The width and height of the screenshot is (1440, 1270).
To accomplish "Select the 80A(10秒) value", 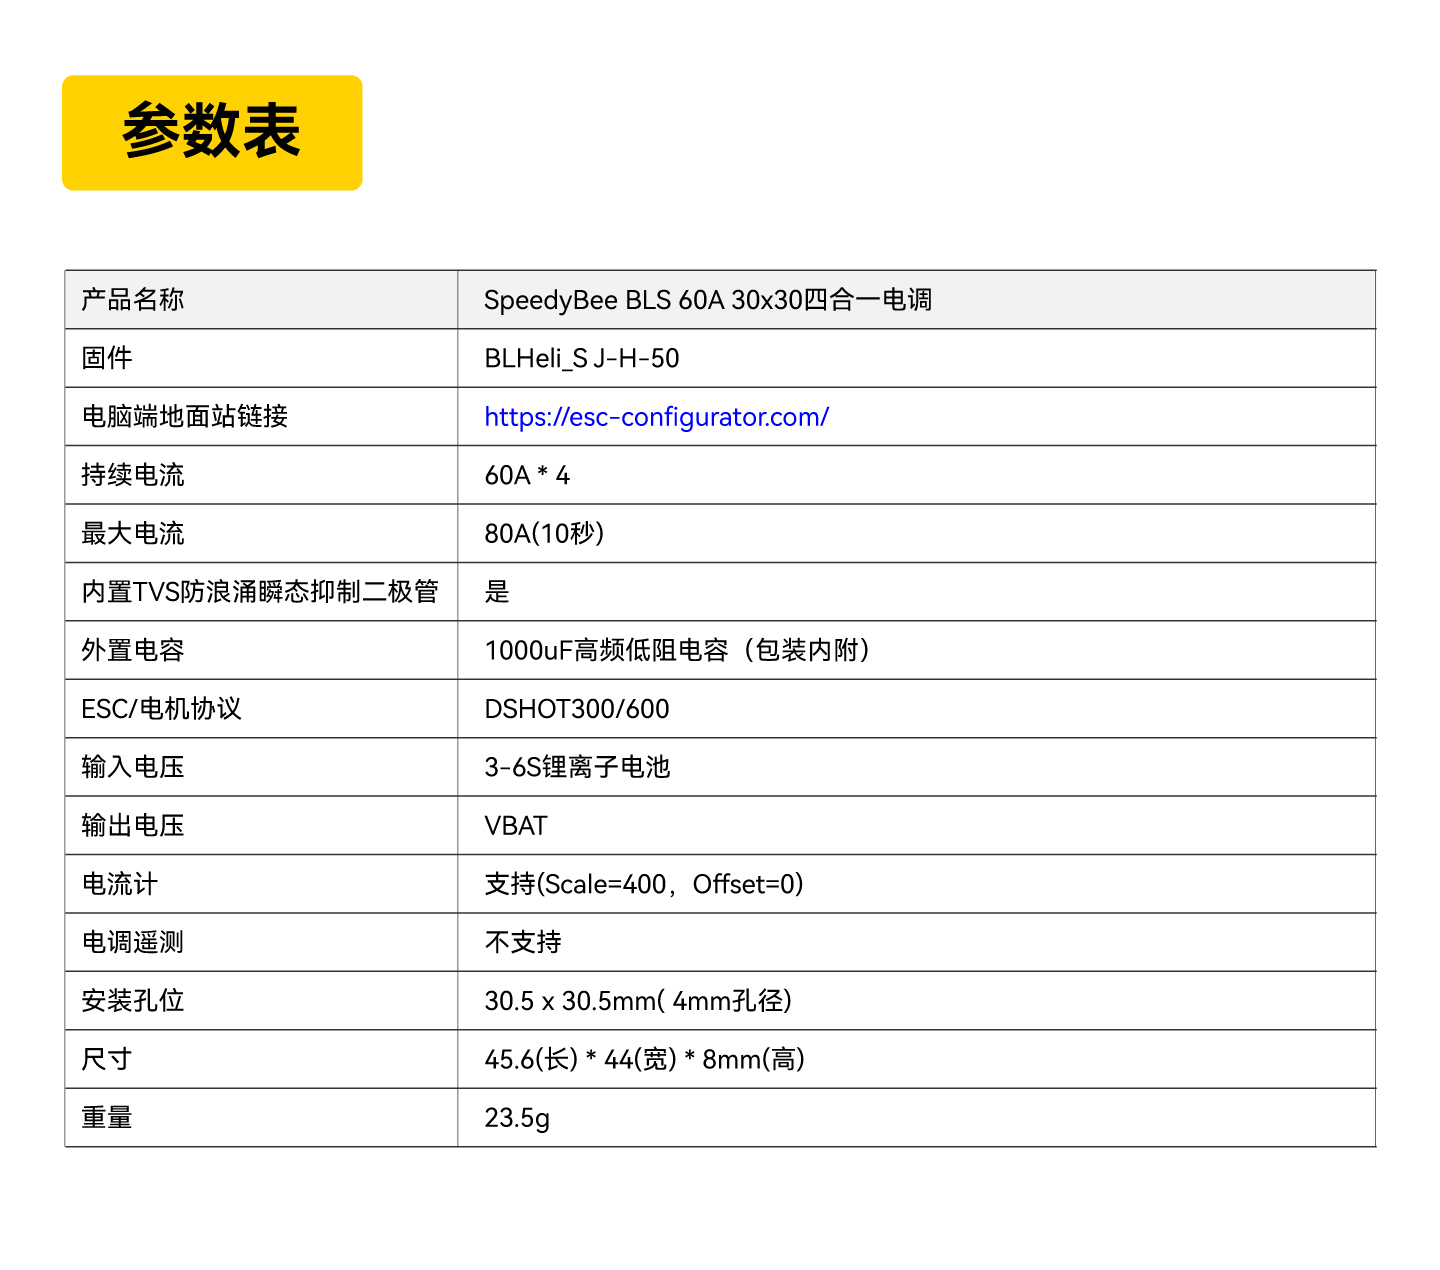I will (x=544, y=534).
